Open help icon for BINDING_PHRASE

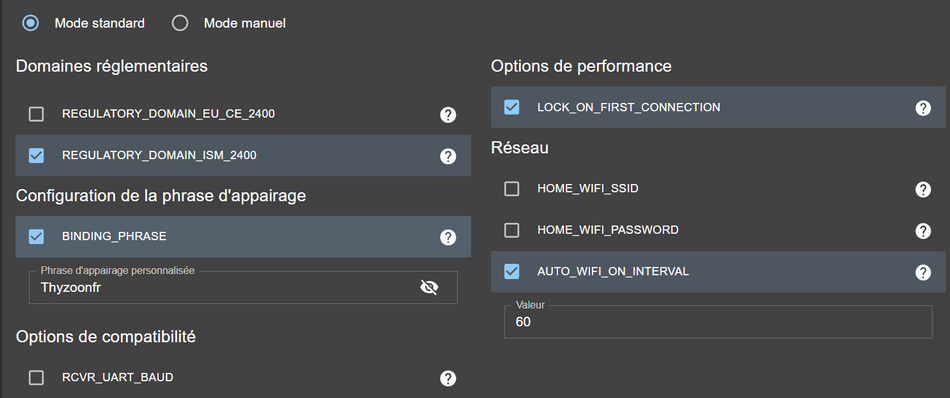tap(448, 237)
